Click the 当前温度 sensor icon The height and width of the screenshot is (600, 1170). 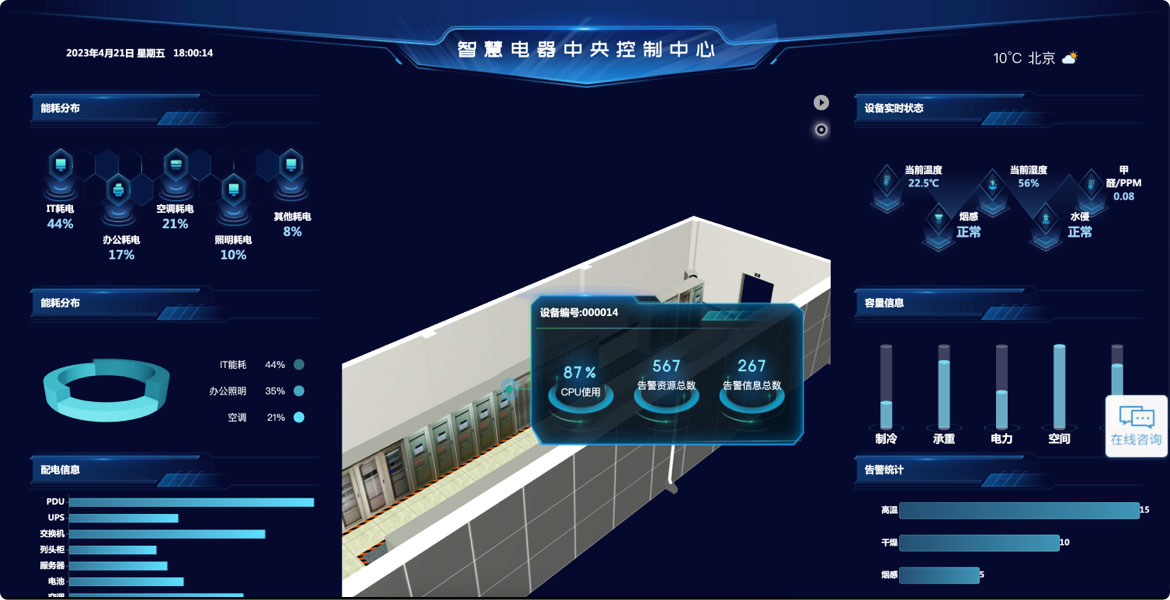[885, 184]
